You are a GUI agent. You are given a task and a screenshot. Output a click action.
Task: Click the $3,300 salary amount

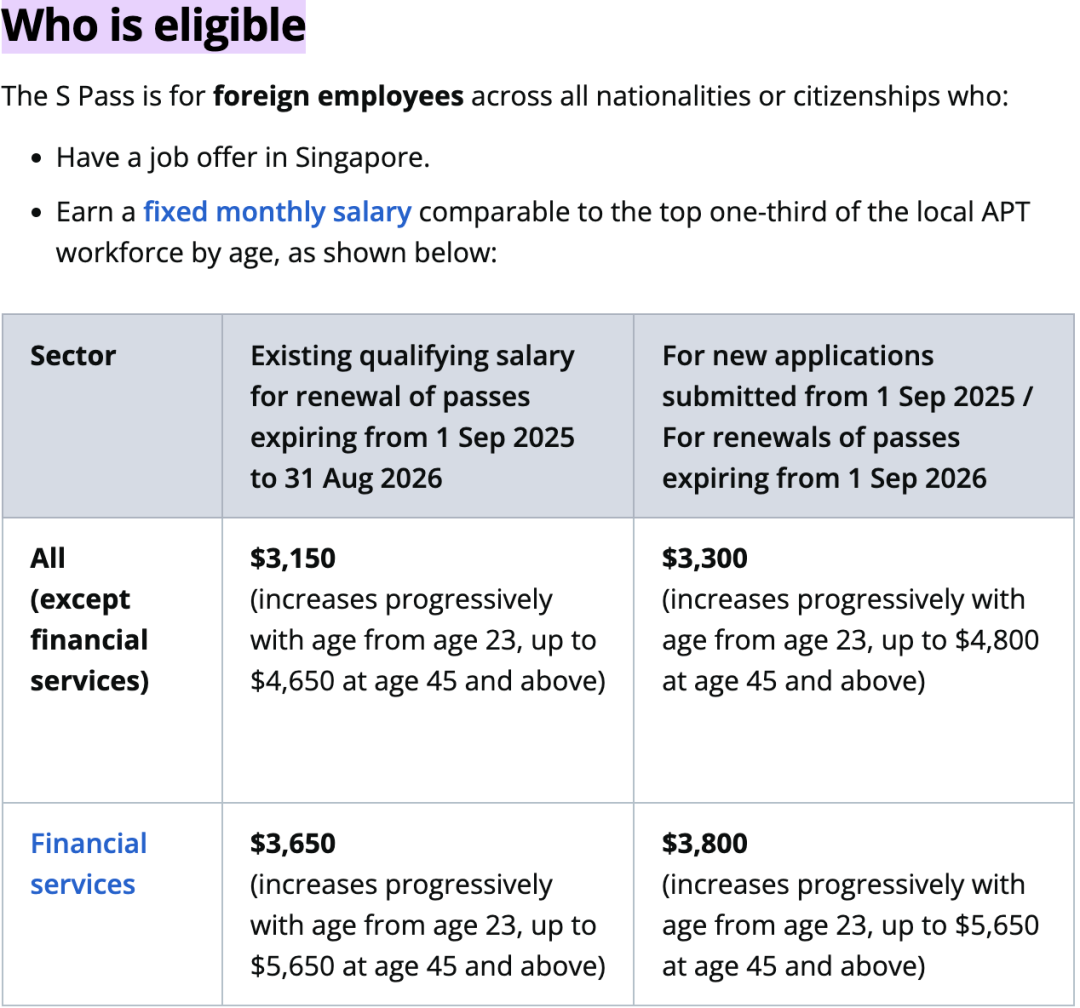pos(704,558)
